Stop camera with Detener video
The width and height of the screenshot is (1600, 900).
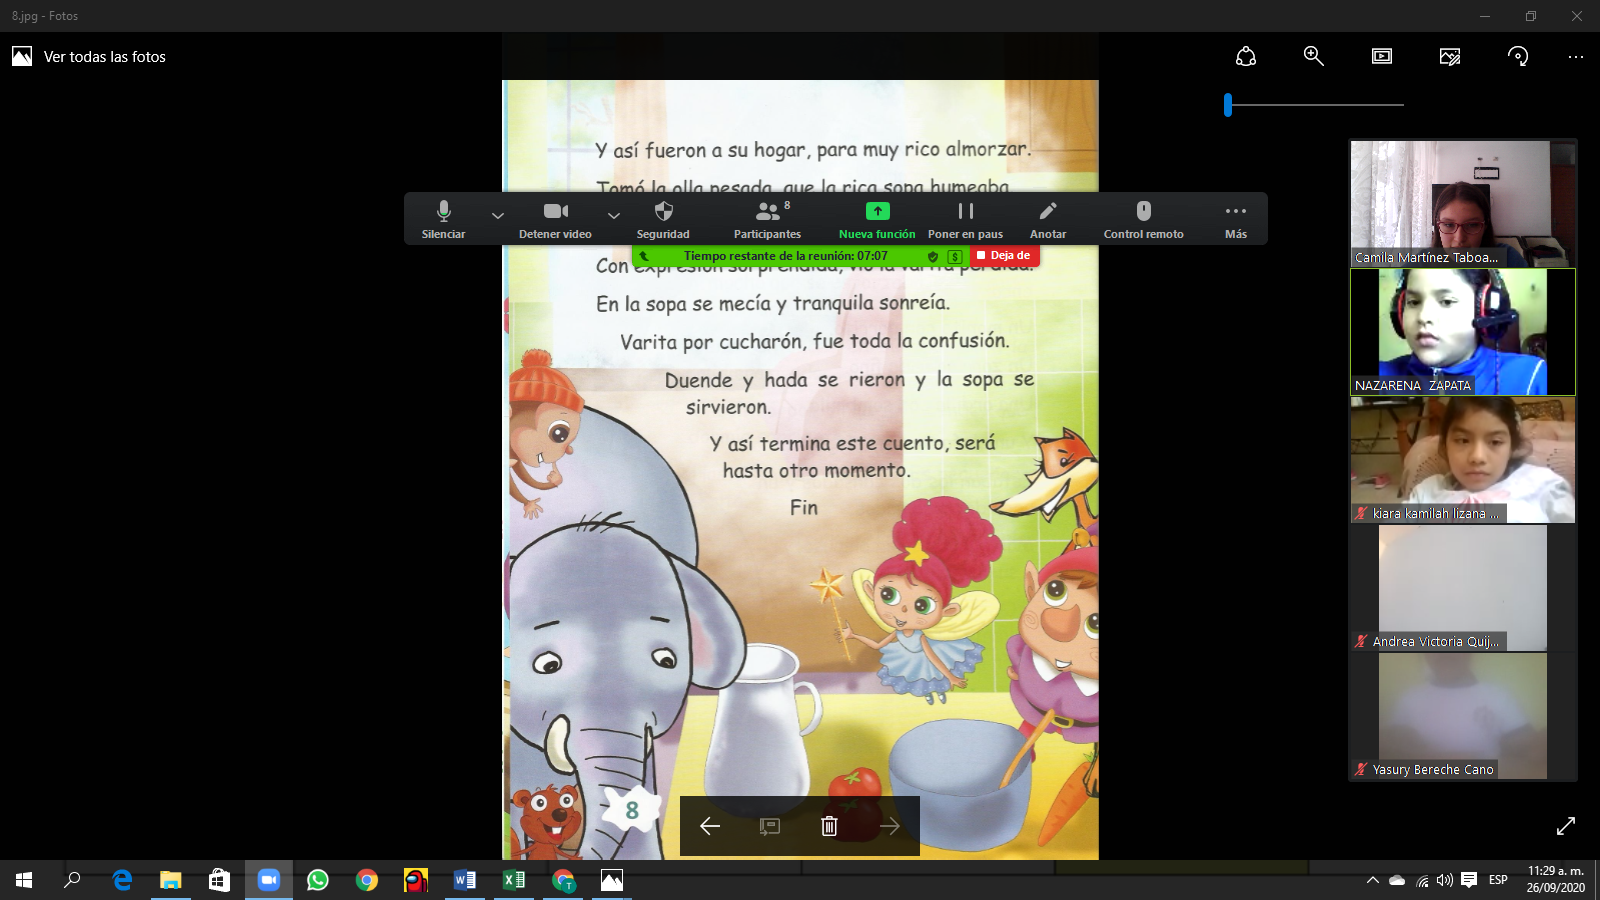click(555, 219)
